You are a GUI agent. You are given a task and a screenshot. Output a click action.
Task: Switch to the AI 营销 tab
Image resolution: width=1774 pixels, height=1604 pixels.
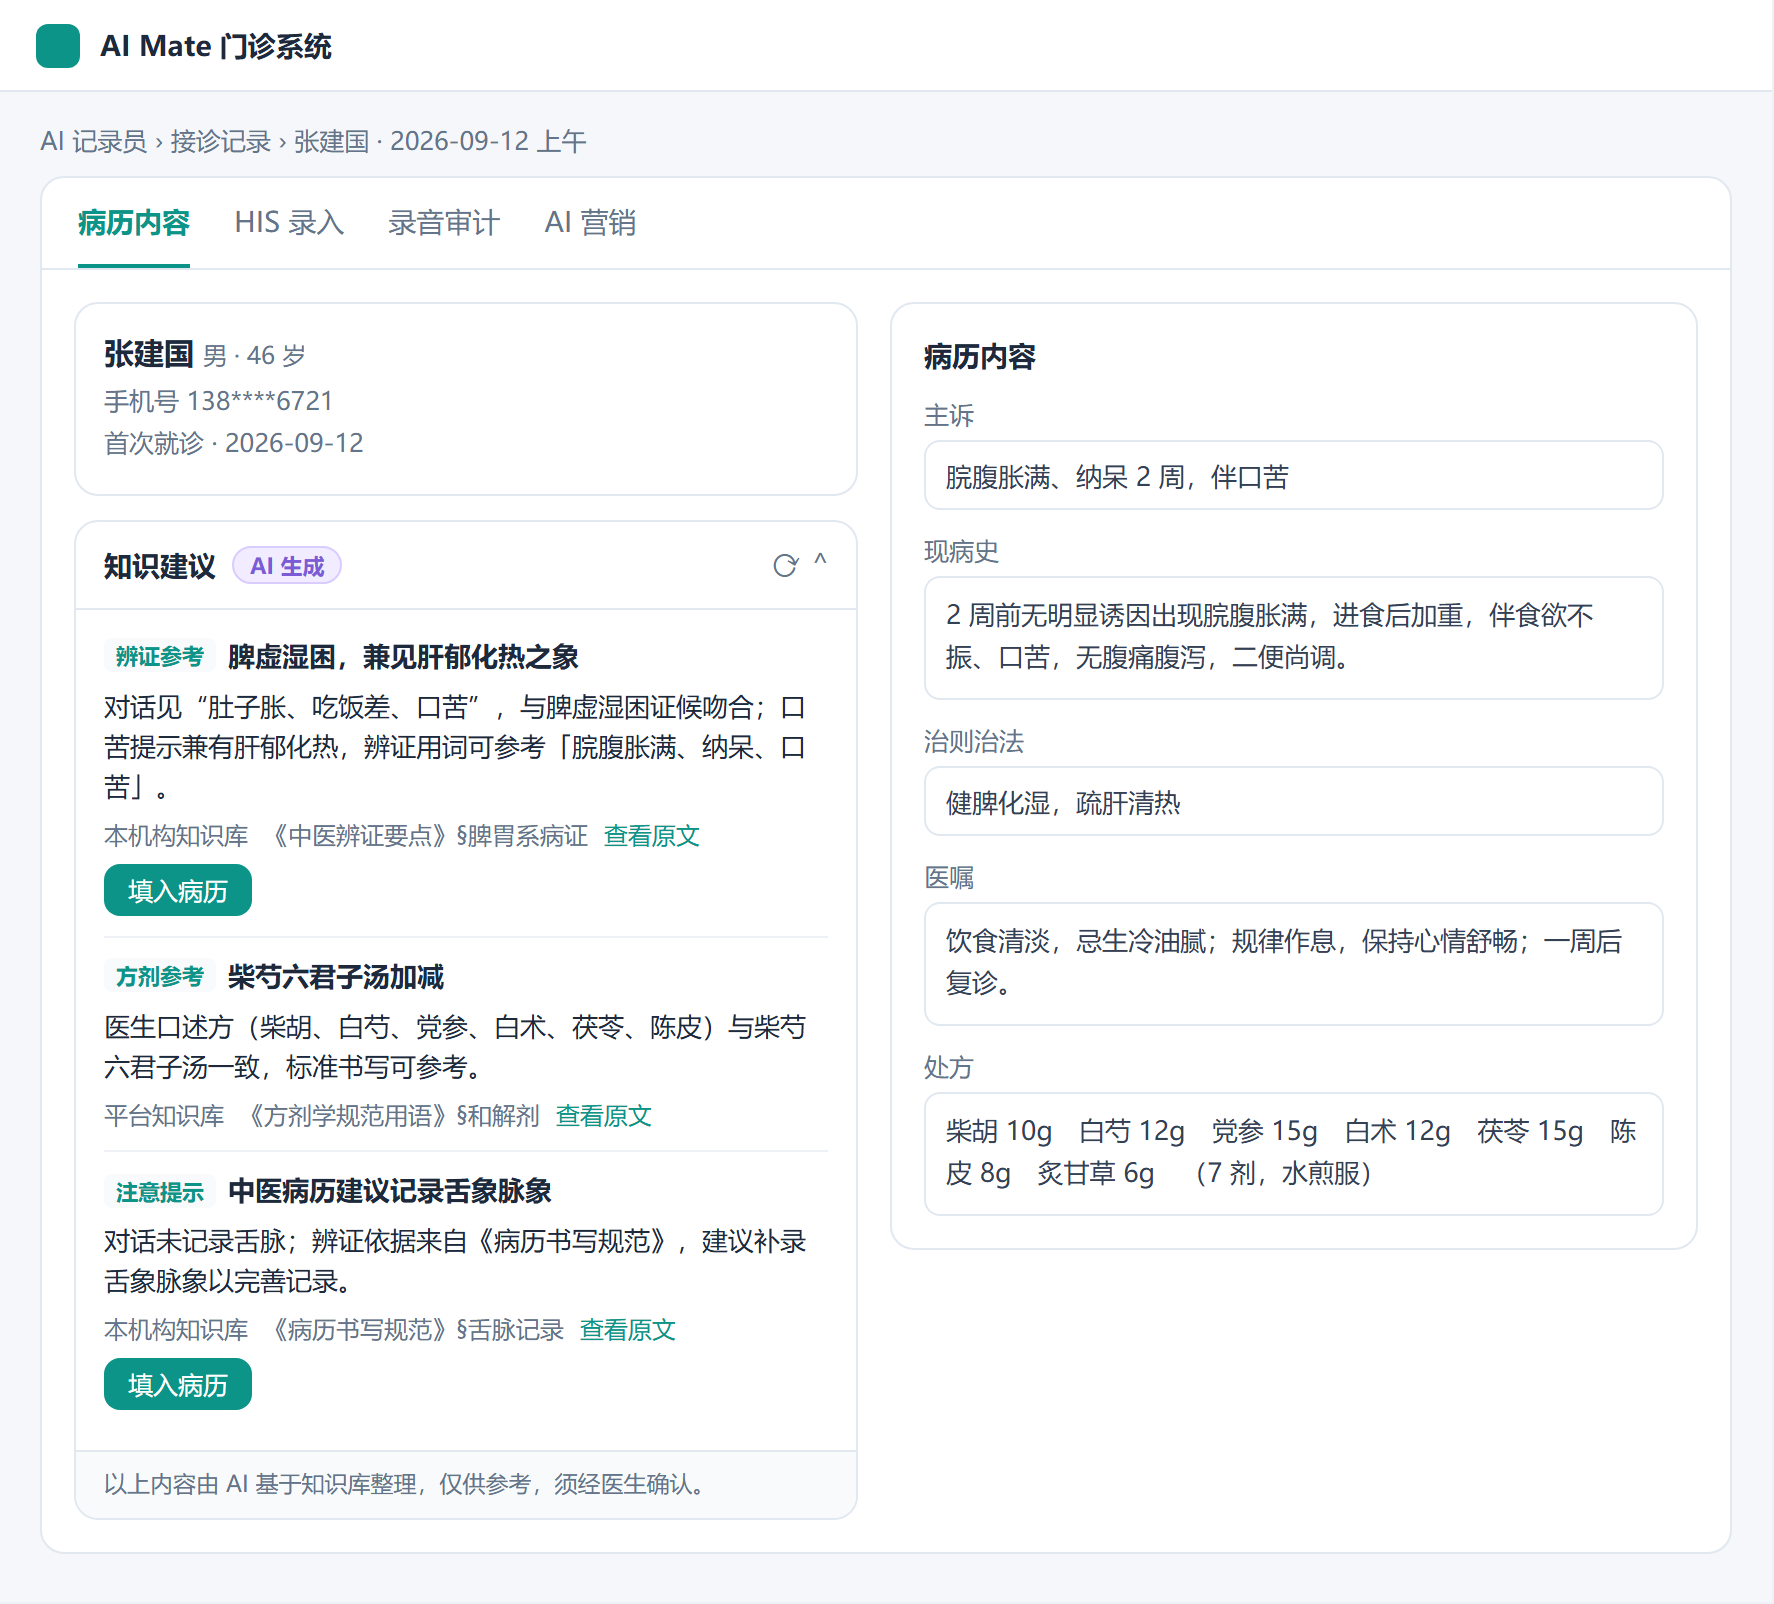590,222
